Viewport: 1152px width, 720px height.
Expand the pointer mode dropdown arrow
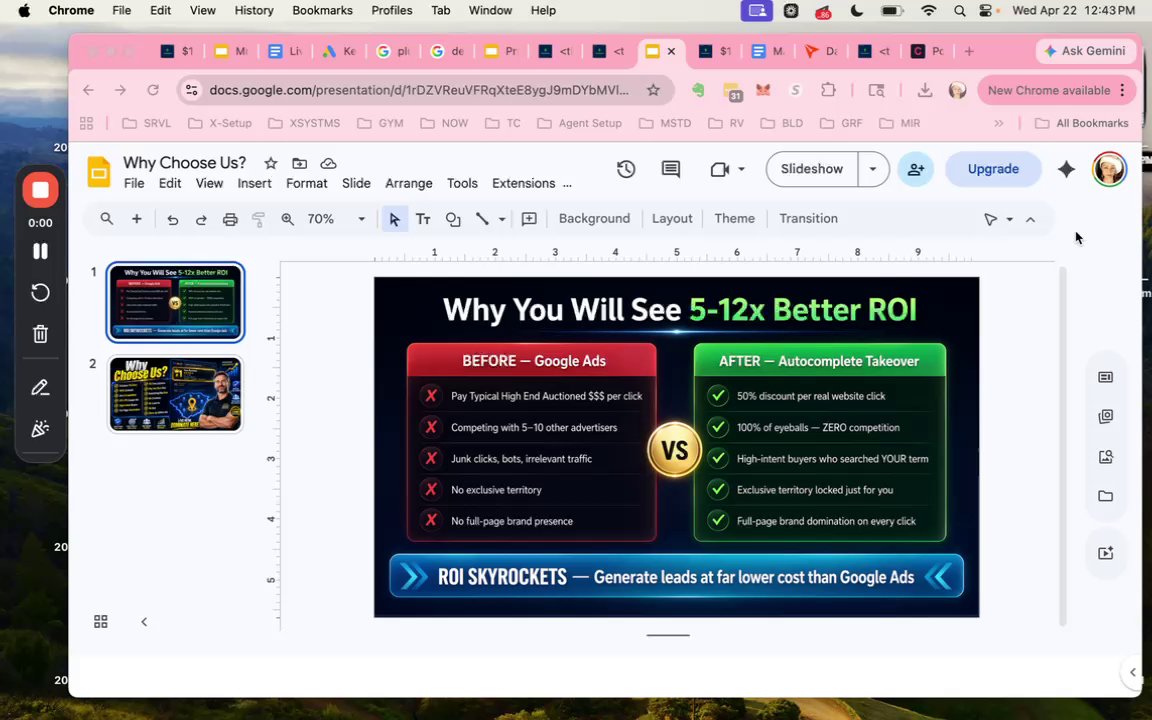1009,219
